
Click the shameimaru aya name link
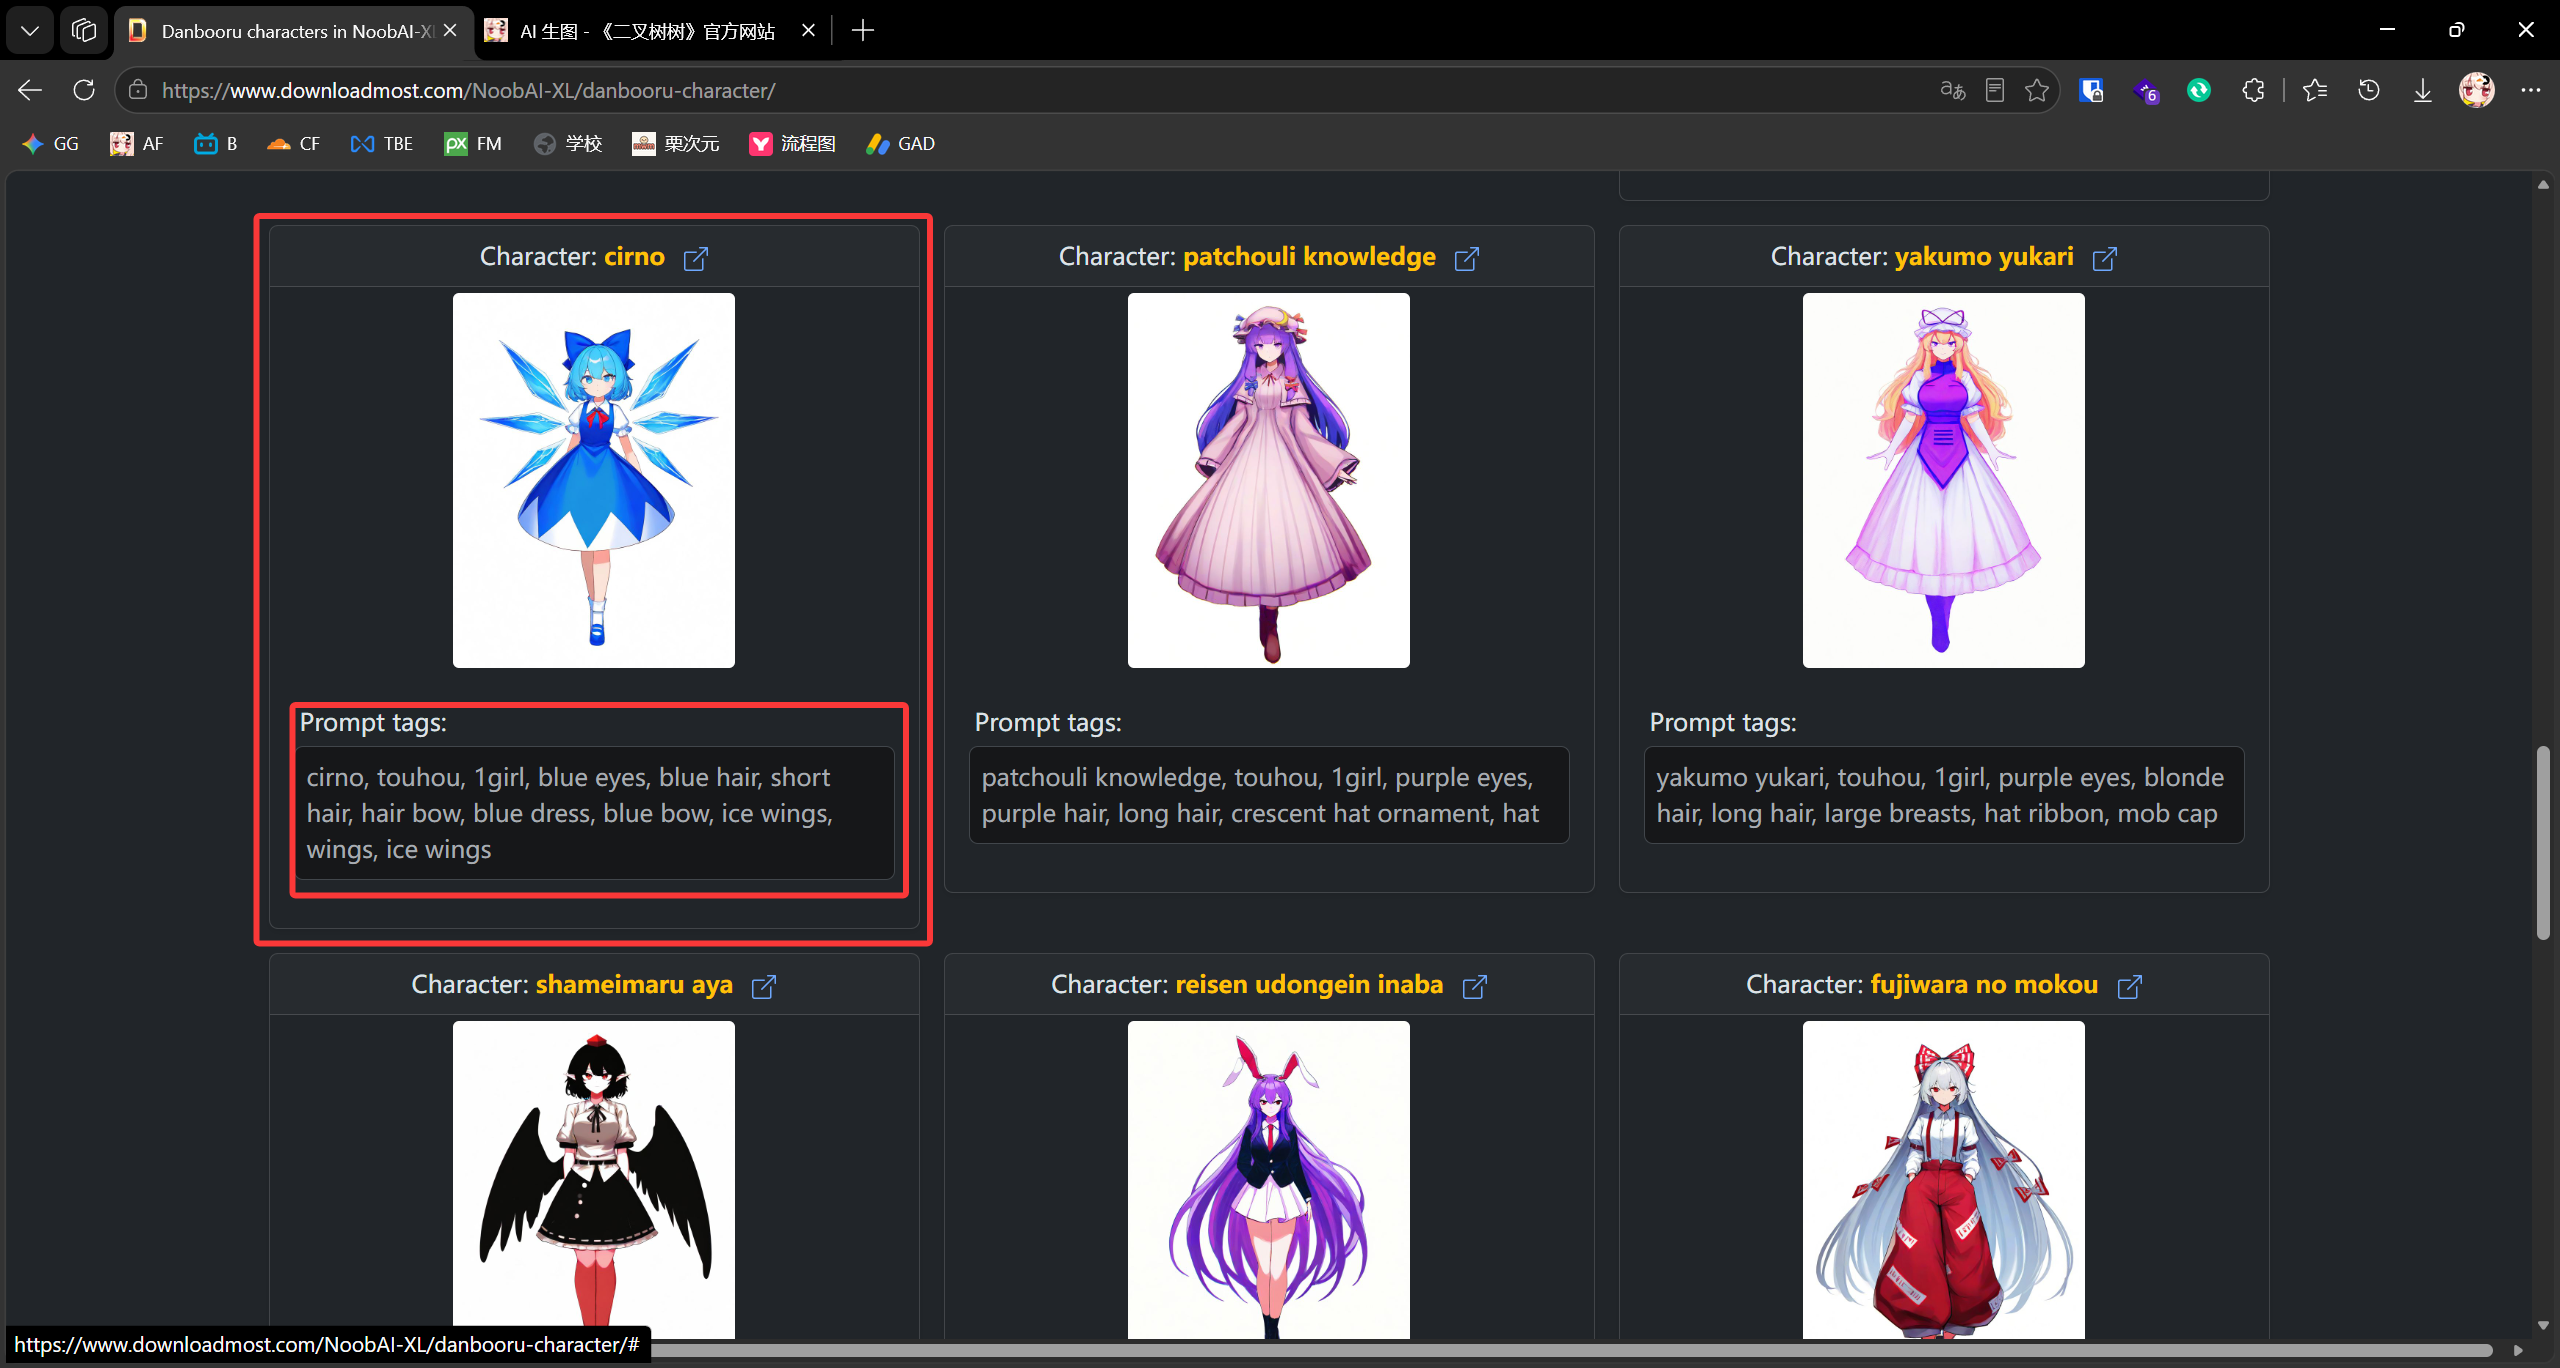(x=634, y=985)
